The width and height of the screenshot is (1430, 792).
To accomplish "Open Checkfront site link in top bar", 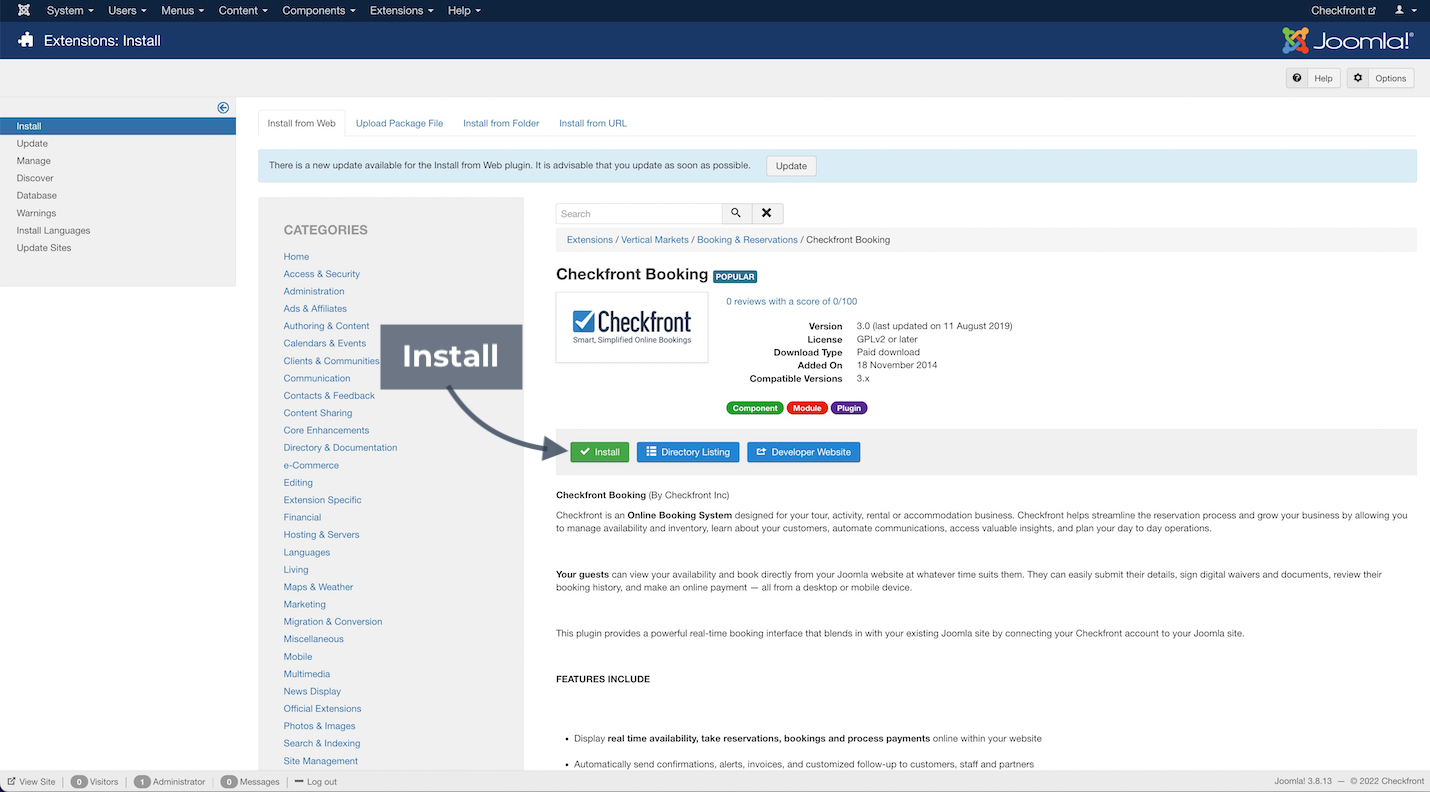I will click(x=1343, y=10).
